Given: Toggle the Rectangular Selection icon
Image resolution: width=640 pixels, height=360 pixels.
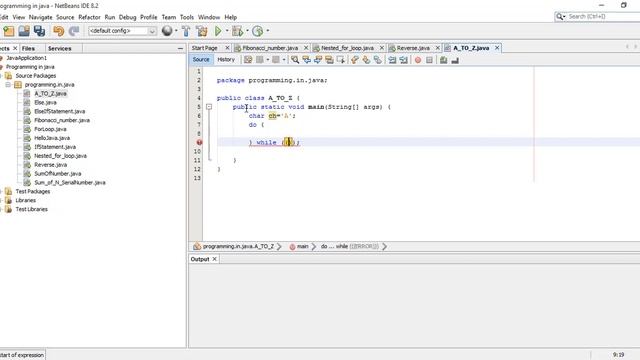Looking at the screenshot, I should click(340, 60).
